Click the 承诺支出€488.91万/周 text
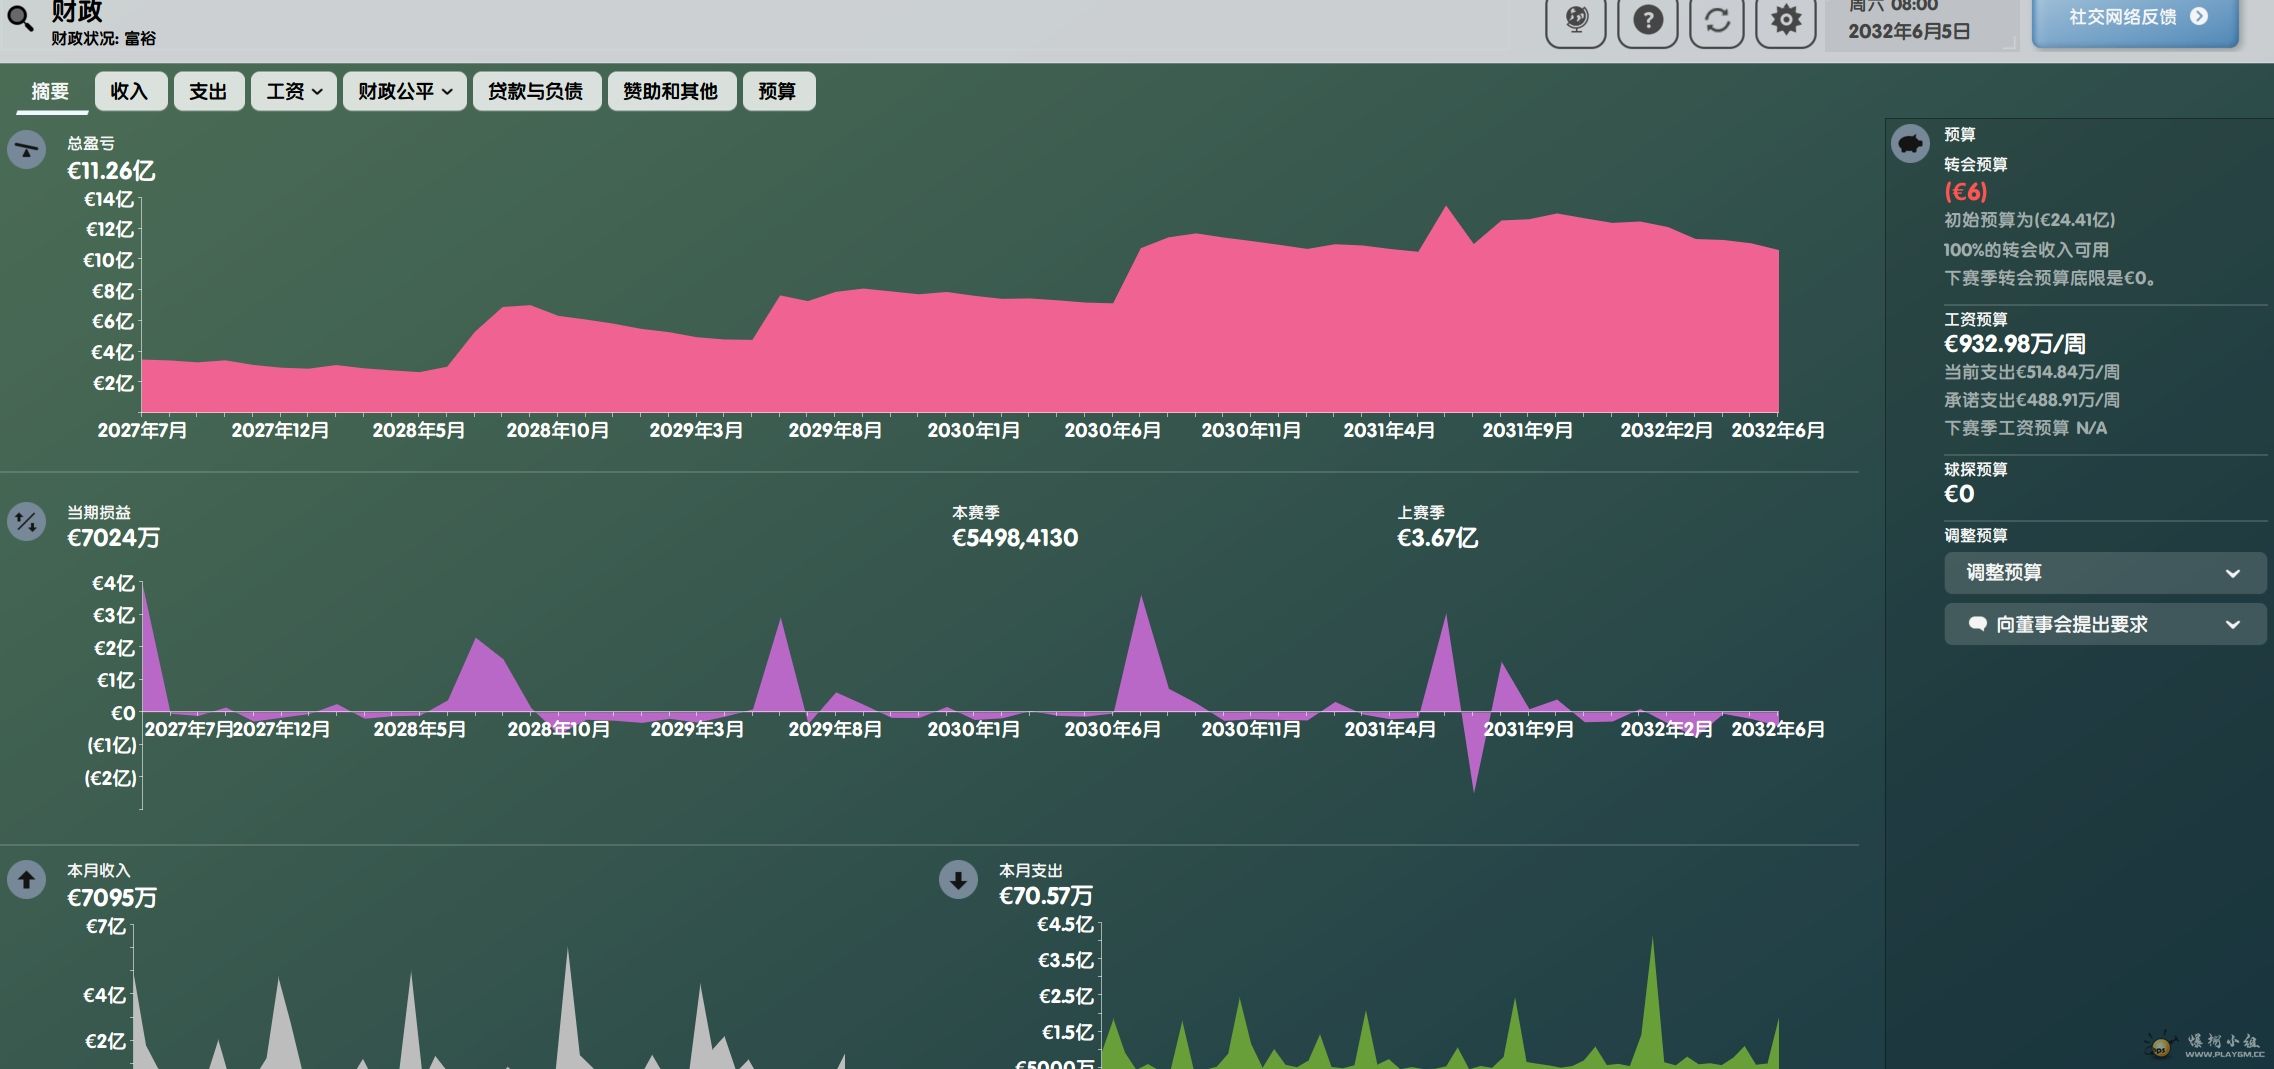 tap(2032, 400)
